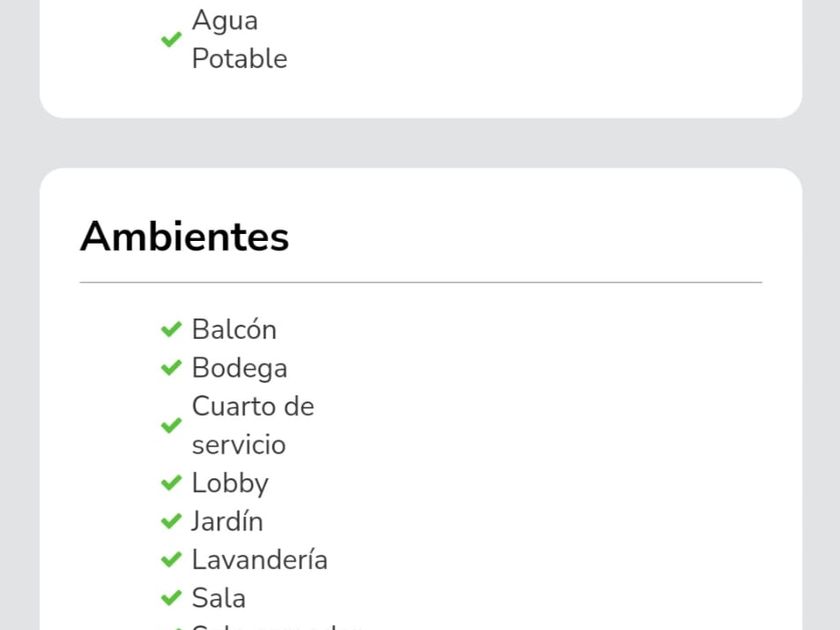
Task: Select the Agua Potable text label
Action: (239, 40)
